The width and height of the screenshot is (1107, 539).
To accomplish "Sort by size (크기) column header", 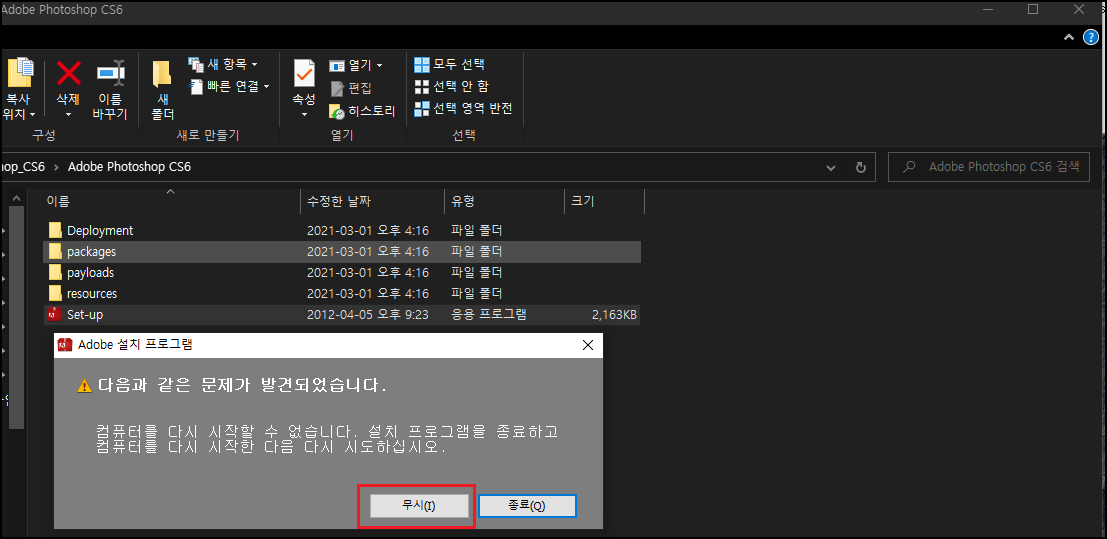I will pos(604,201).
